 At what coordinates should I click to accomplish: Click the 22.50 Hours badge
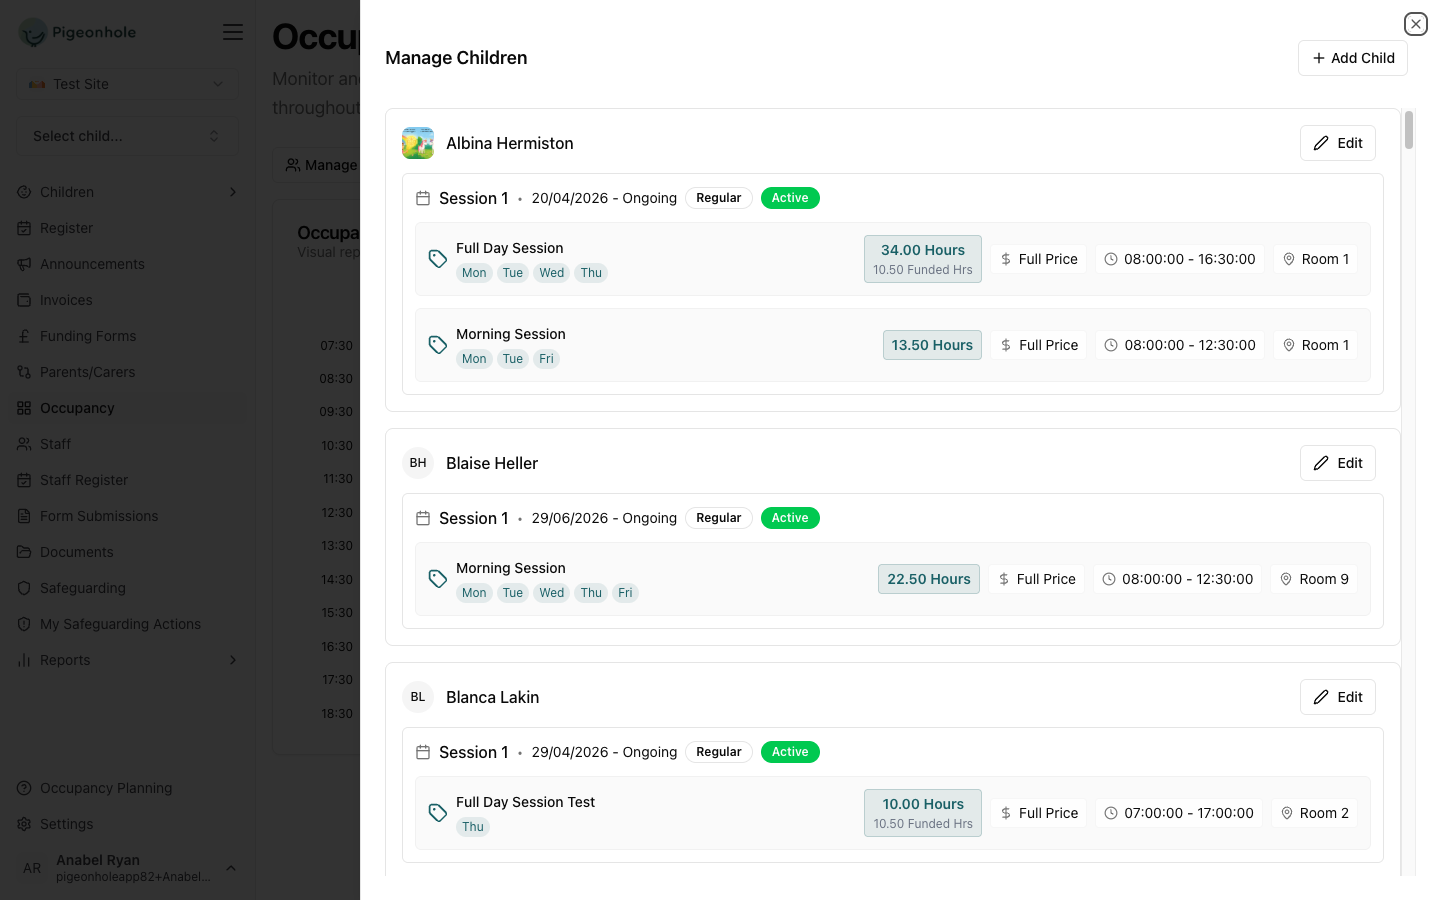point(929,579)
